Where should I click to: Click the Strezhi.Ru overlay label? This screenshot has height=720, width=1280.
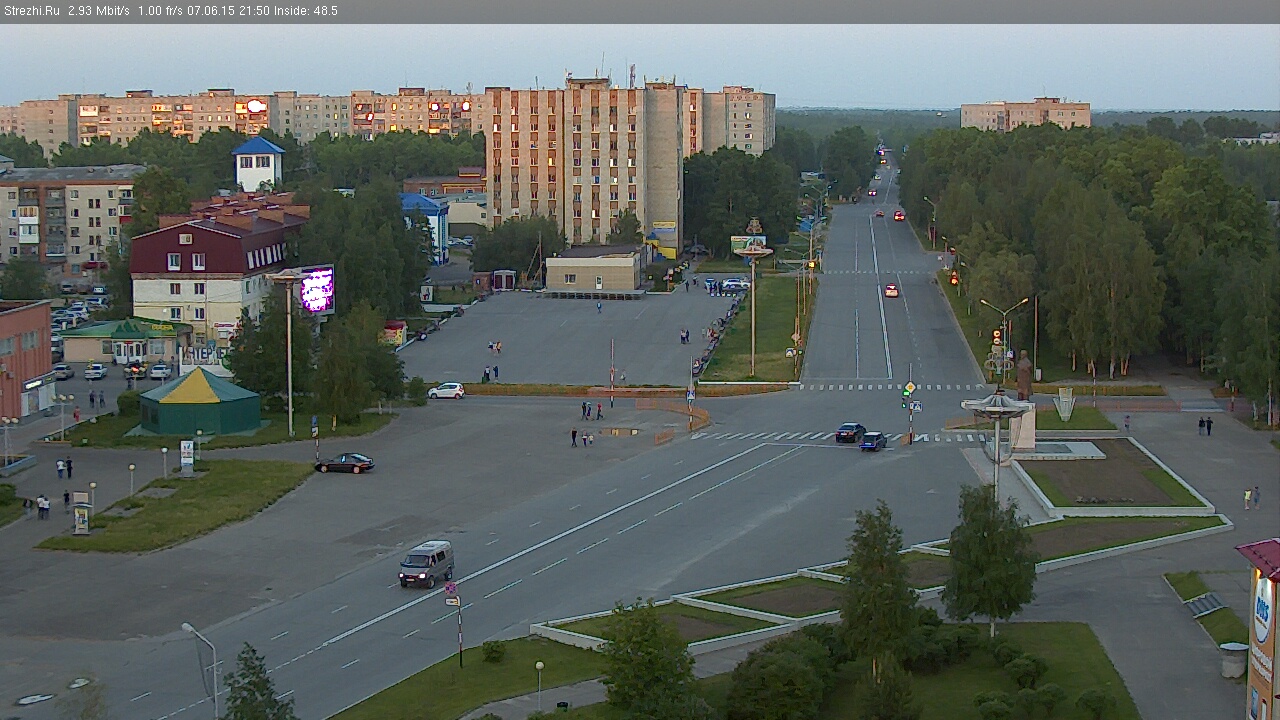(x=31, y=11)
